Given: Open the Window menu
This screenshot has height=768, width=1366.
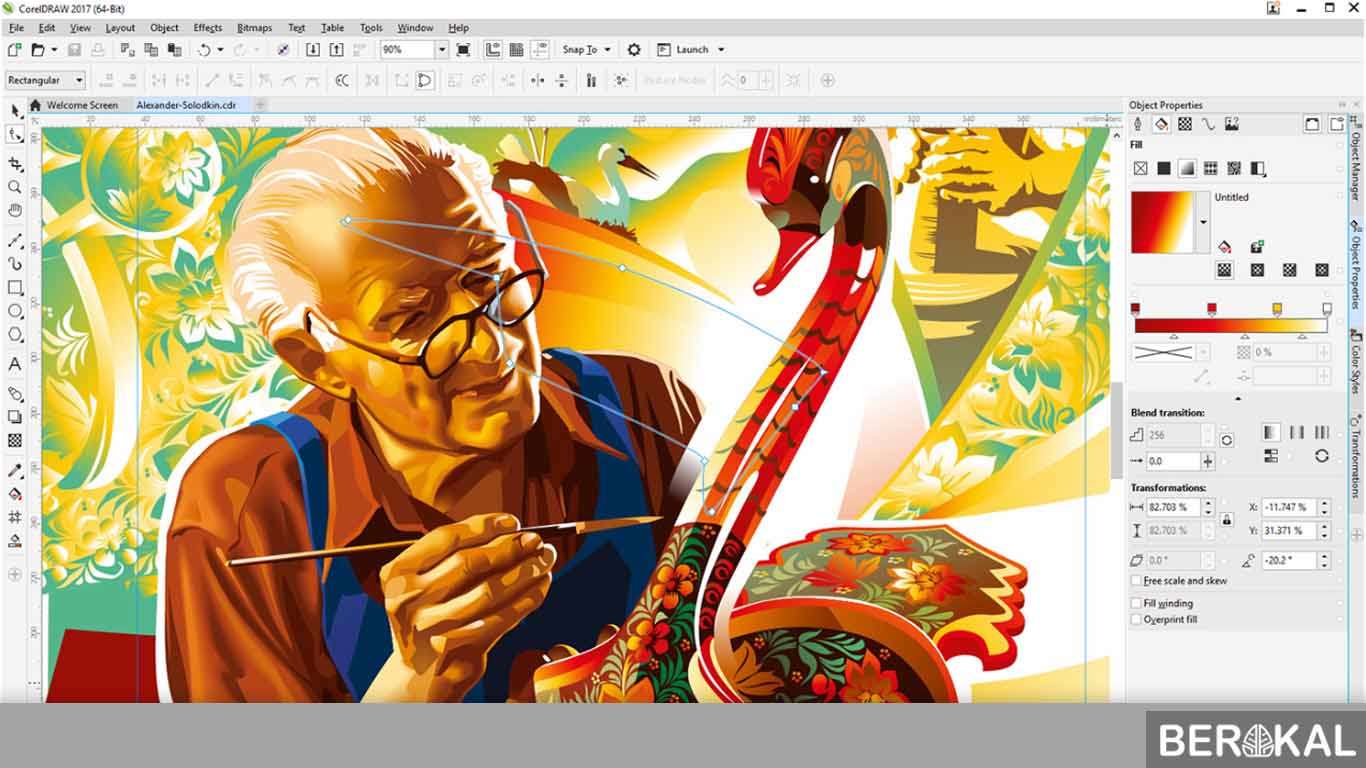Looking at the screenshot, I should (x=415, y=28).
